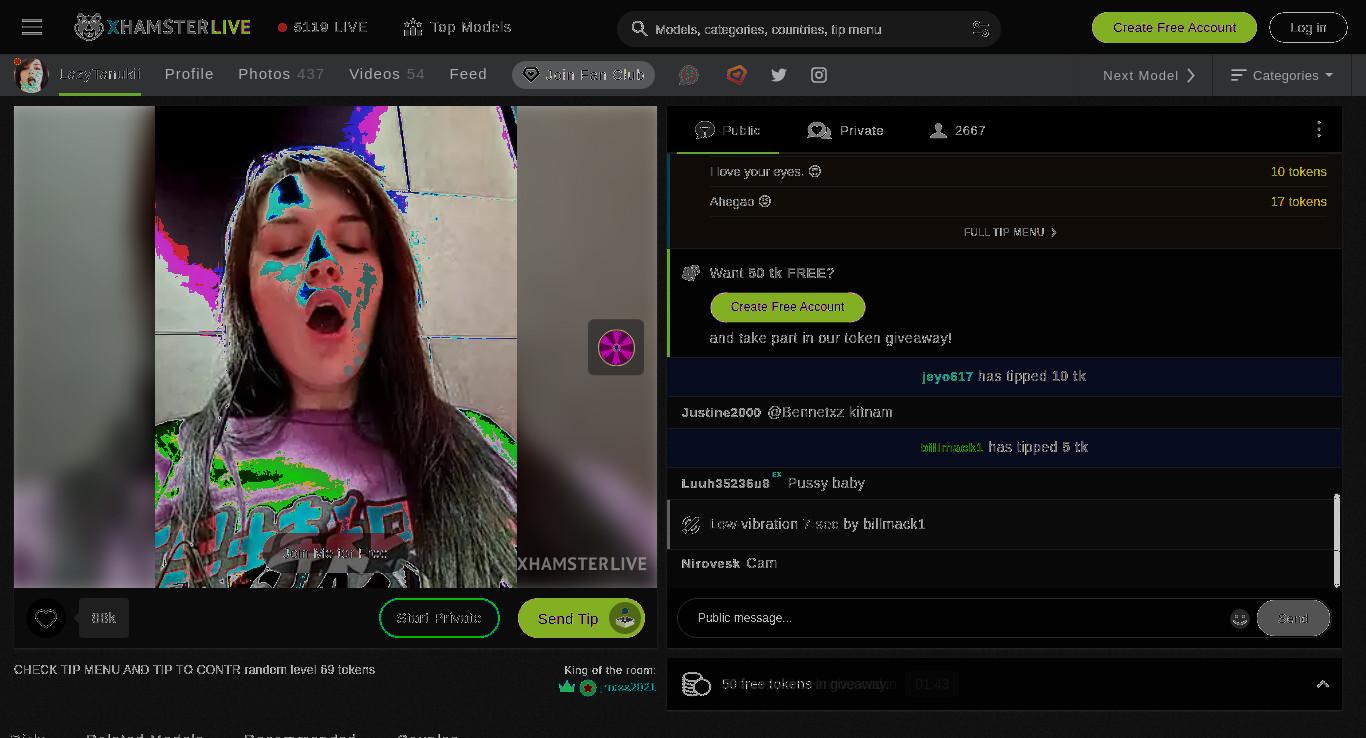The height and width of the screenshot is (738, 1366).
Task: Collapse the giveaway panel chevron
Action: [1322, 684]
